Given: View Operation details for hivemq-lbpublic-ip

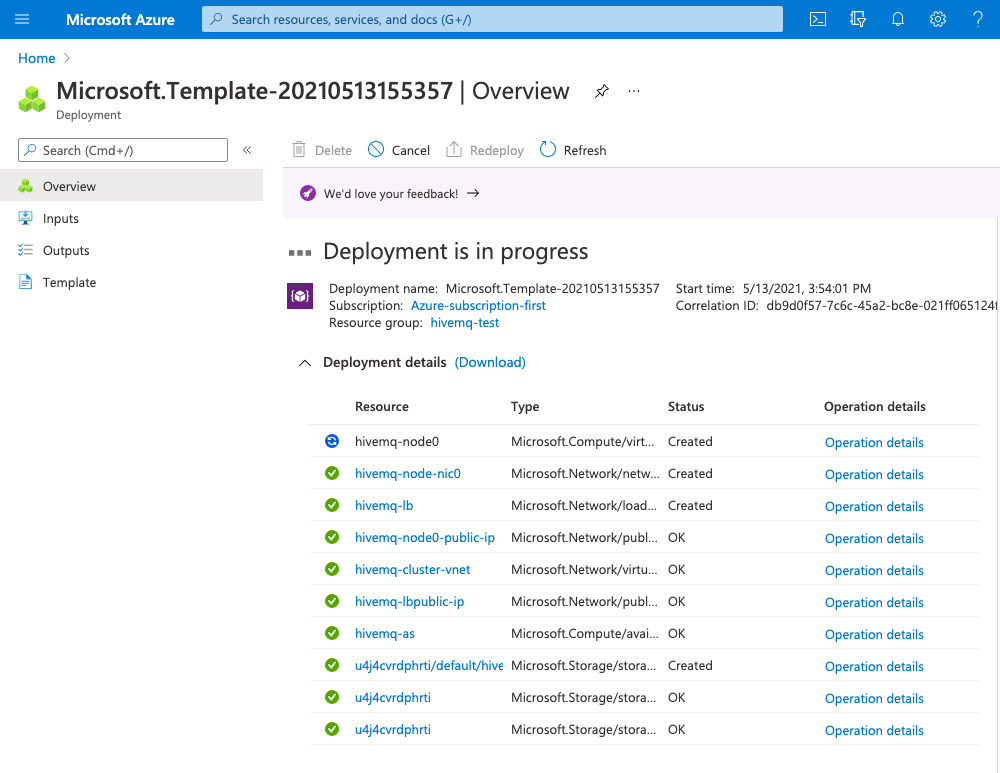Looking at the screenshot, I should pyautogui.click(x=874, y=602).
